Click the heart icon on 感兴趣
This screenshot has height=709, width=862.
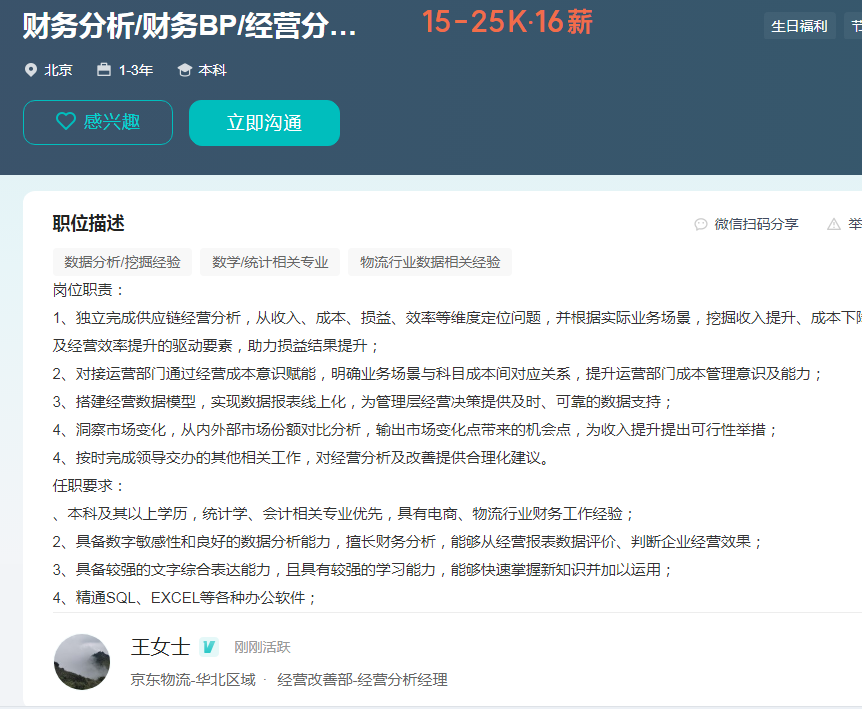coord(65,122)
